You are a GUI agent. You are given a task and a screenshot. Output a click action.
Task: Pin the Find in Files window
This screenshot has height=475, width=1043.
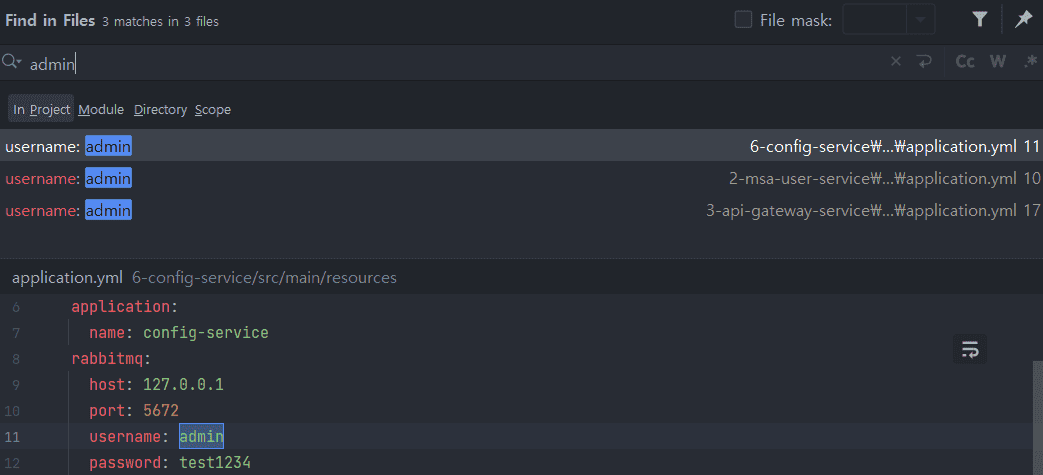[x=1023, y=20]
